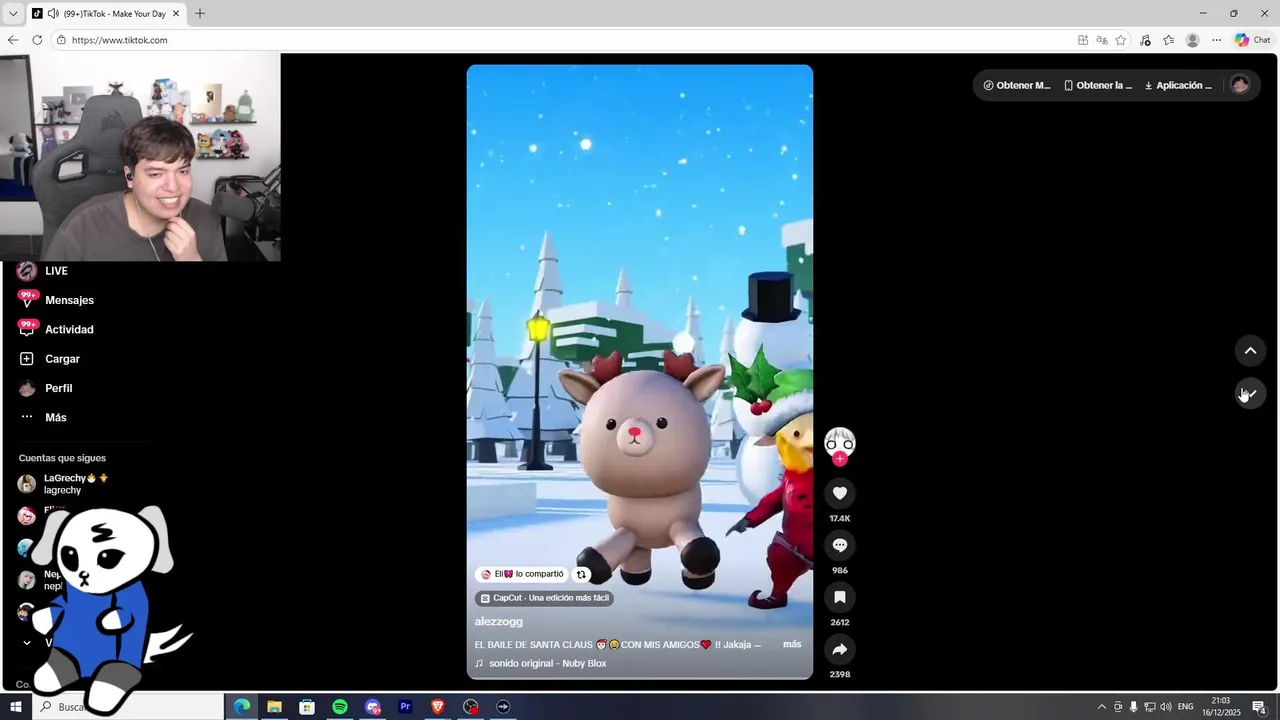Screen dimensions: 1280x720
Task: Reload the TikTok page
Action: 37,40
